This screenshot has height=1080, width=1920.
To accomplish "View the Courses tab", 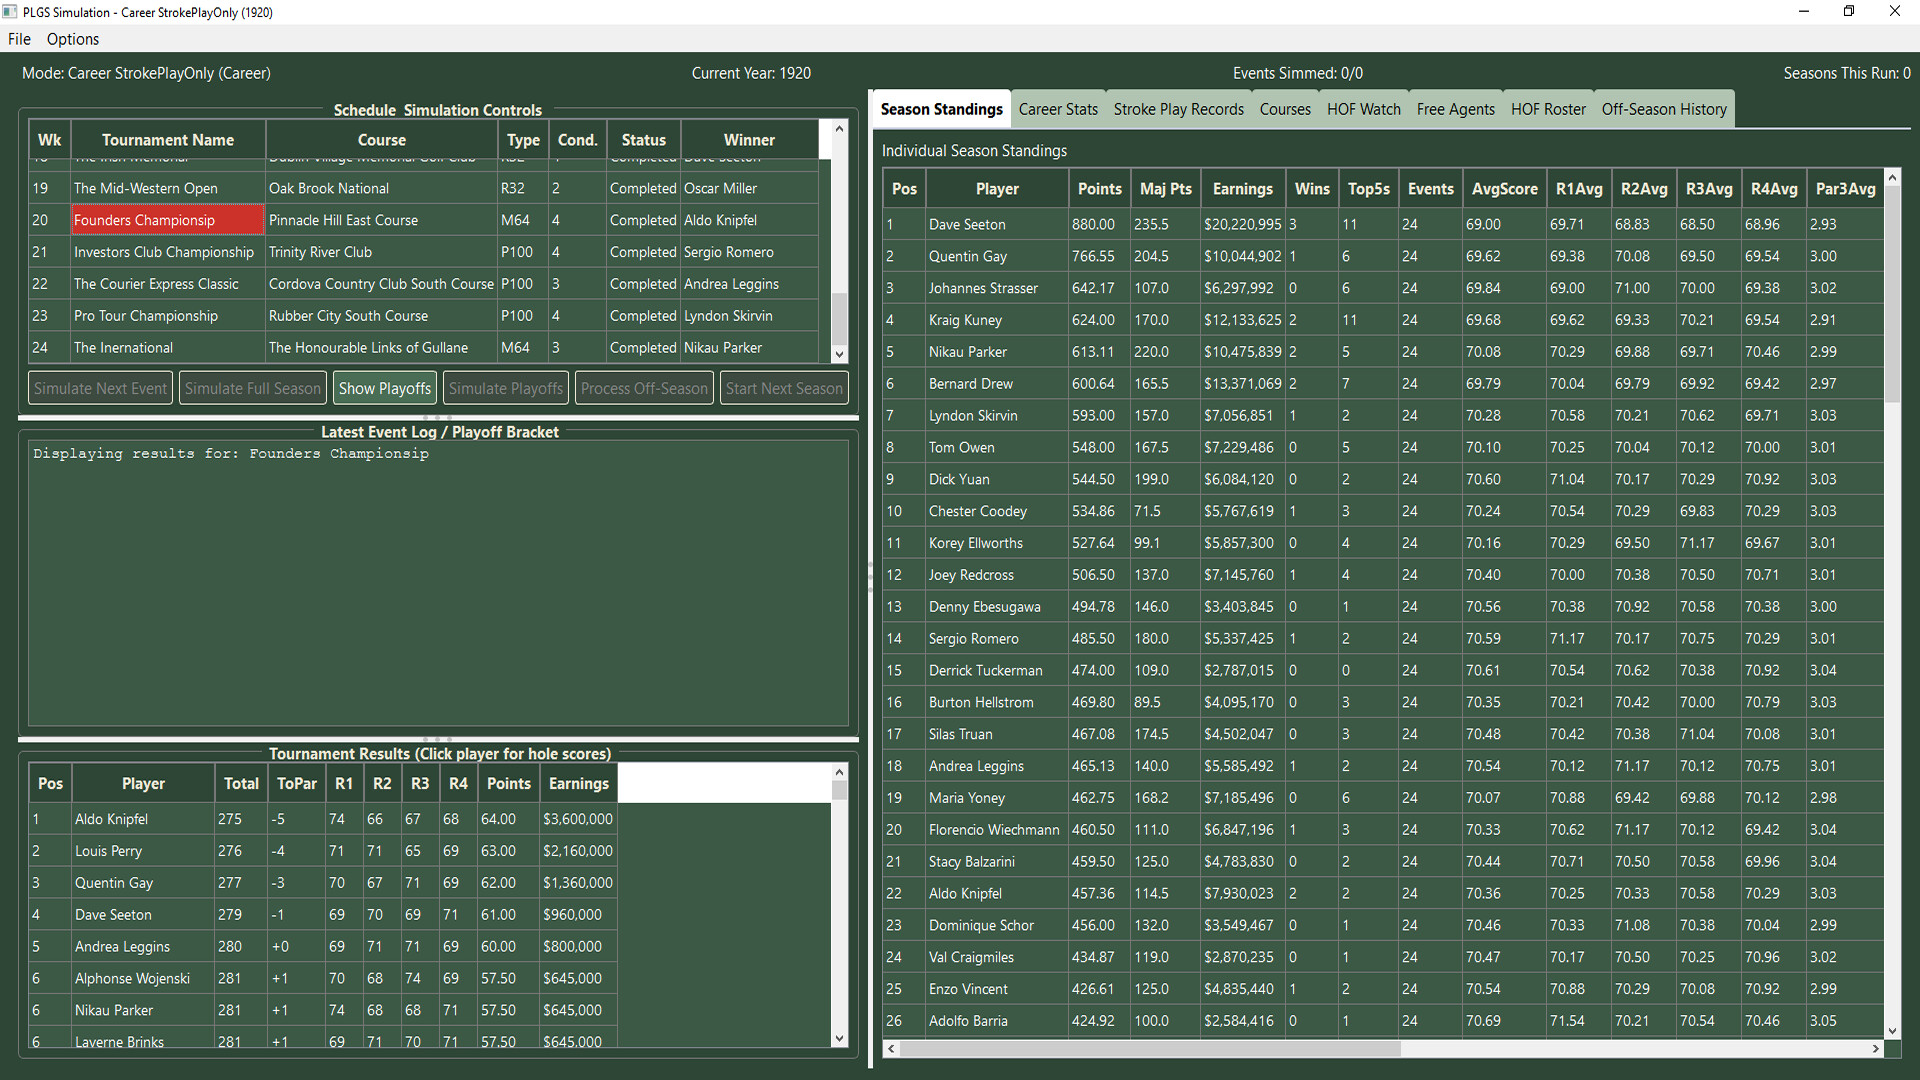I will pos(1285,108).
